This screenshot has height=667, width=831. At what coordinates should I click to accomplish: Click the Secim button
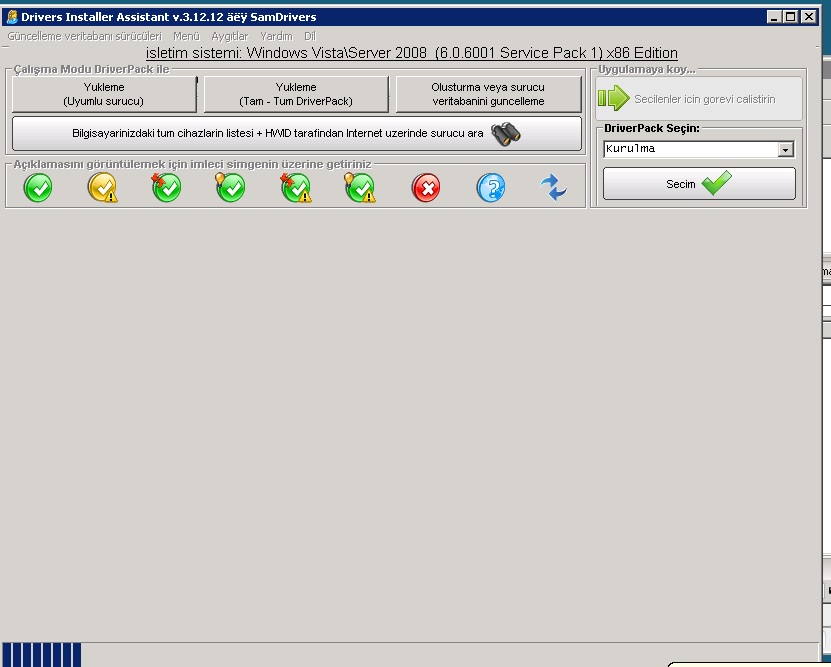[699, 184]
